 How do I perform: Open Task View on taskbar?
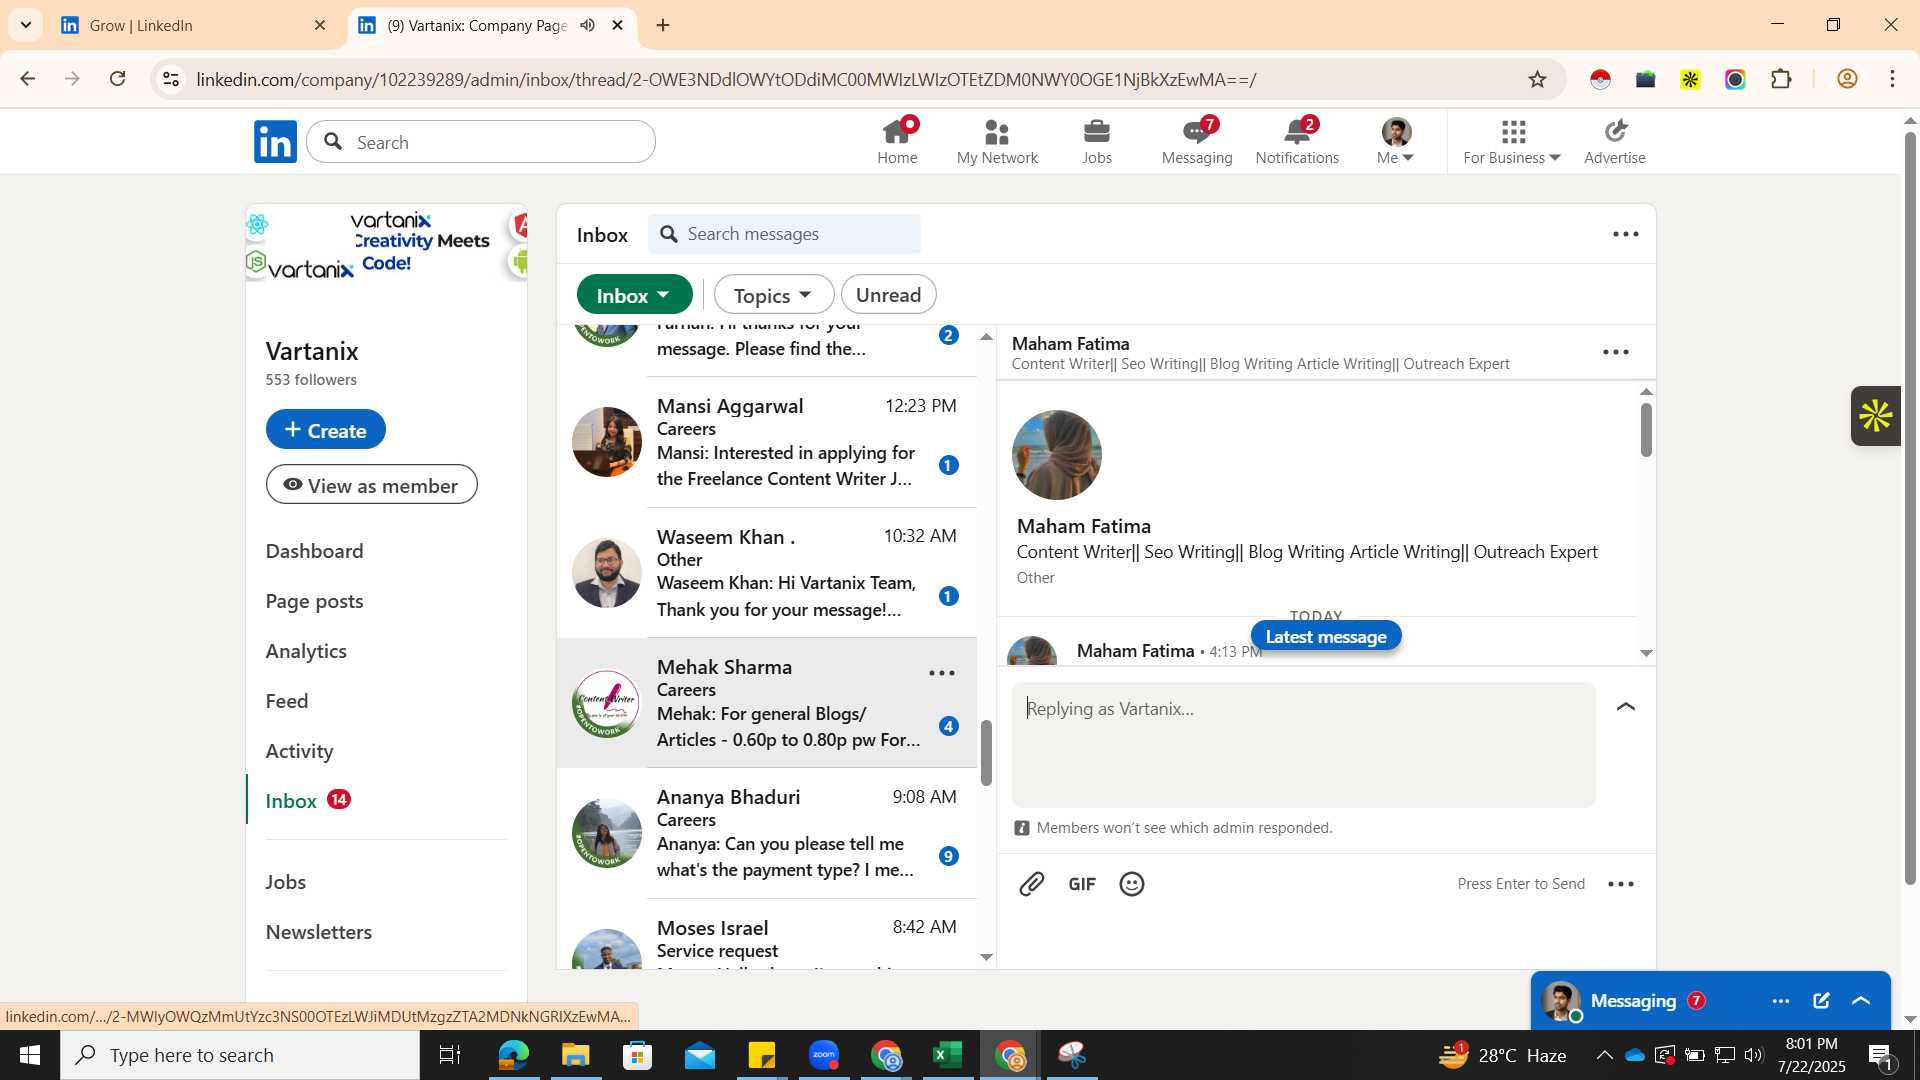pos(450,1055)
